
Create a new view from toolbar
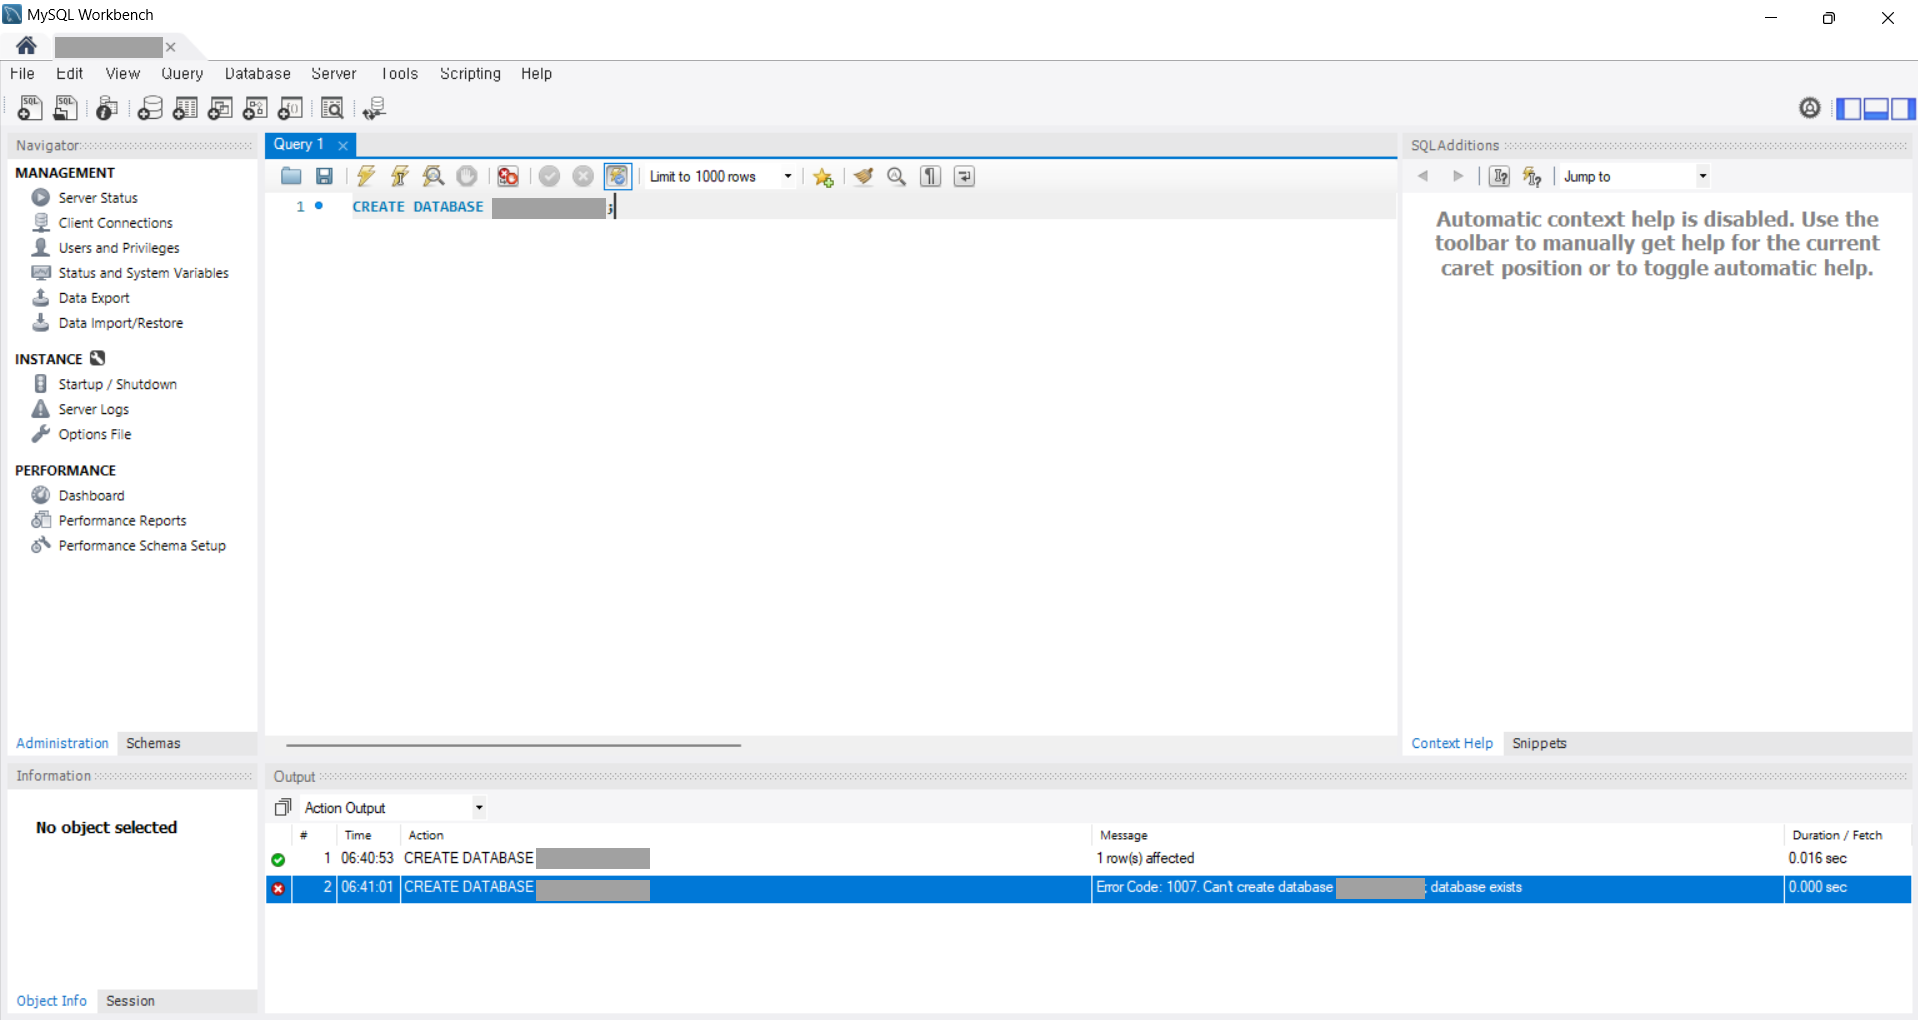click(x=220, y=108)
